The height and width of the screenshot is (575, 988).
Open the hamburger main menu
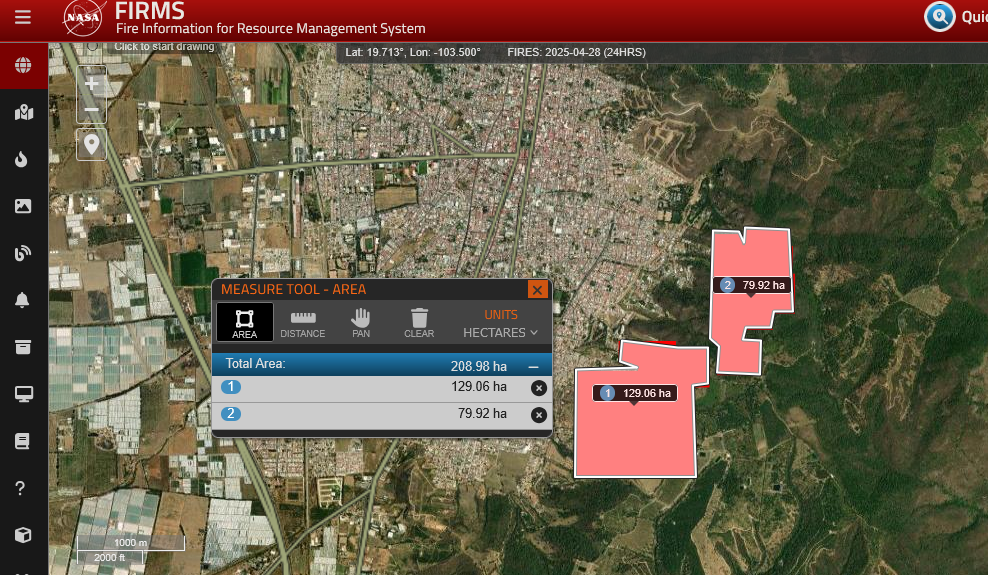pos(23,17)
